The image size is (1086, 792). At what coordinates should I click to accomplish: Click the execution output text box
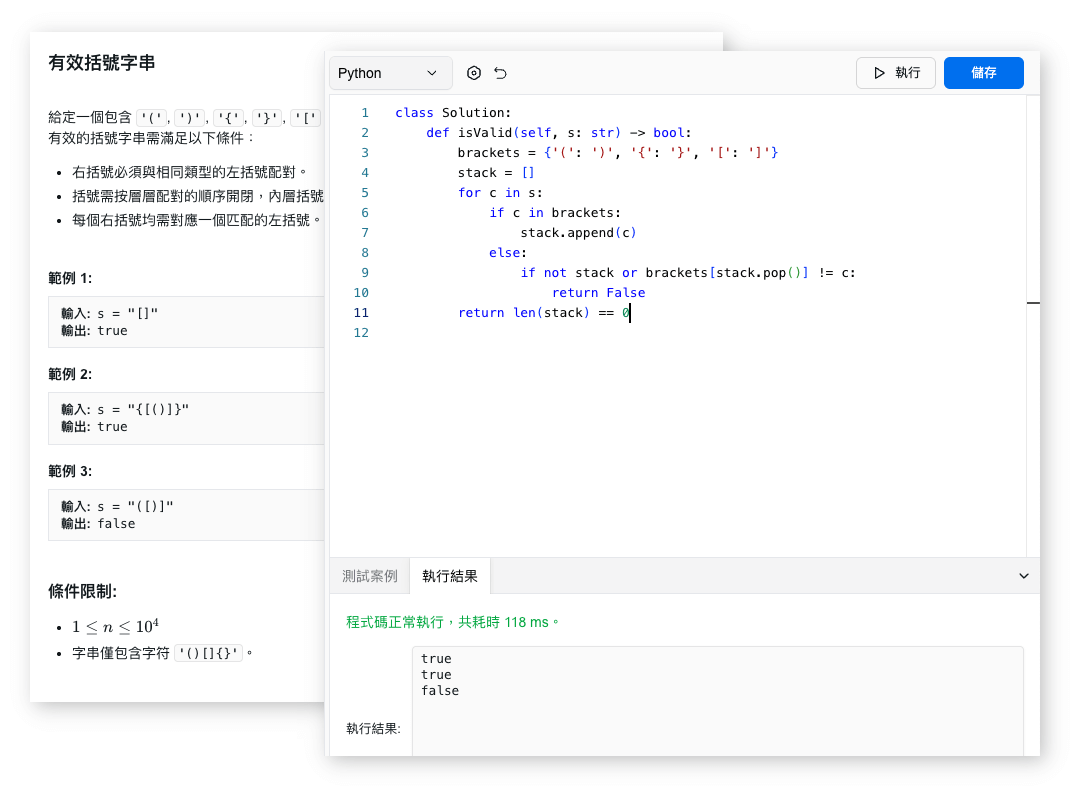[x=716, y=700]
